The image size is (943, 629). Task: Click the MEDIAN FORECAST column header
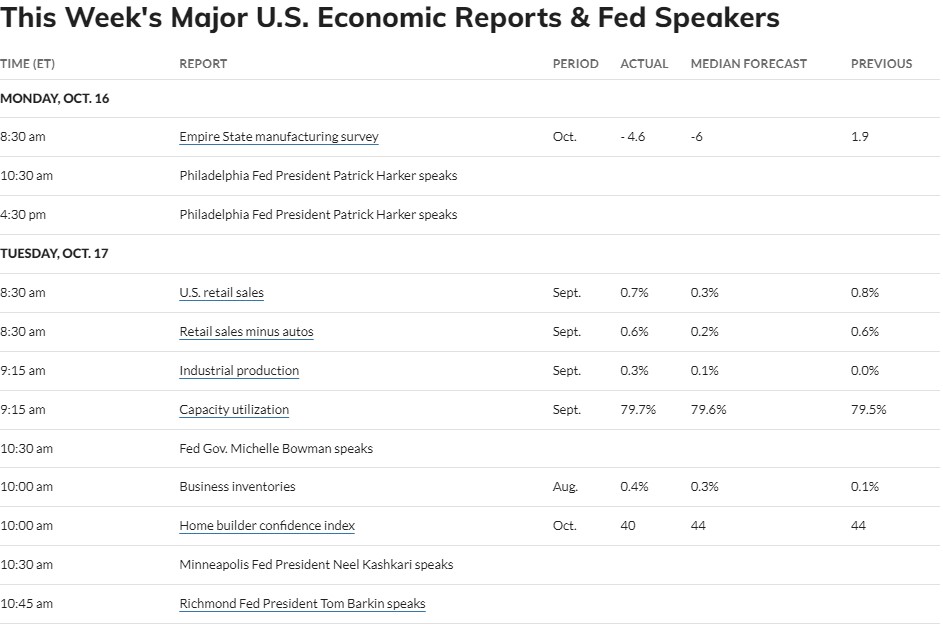tap(749, 64)
